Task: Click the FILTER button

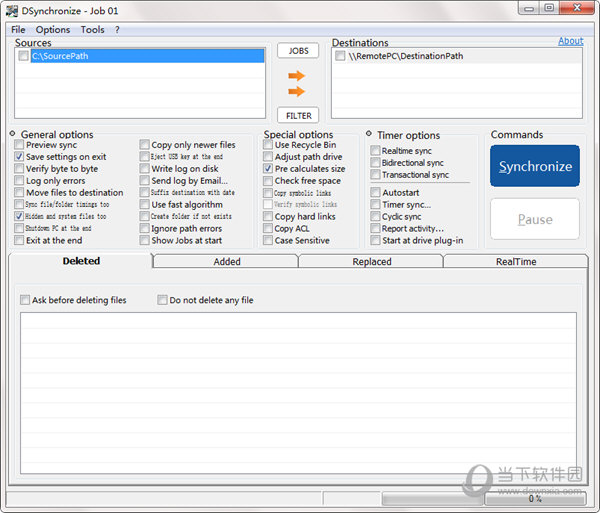Action: 298,116
